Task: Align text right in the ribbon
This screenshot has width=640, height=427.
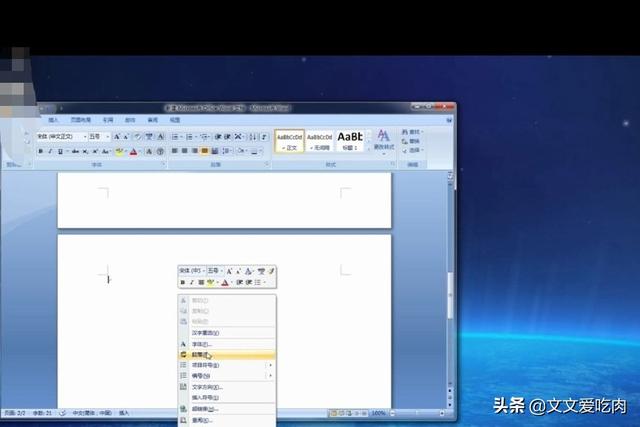Action: 195,151
